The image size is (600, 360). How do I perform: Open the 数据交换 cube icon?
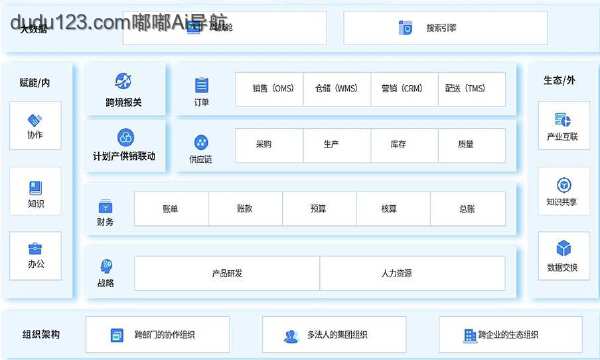[564, 248]
